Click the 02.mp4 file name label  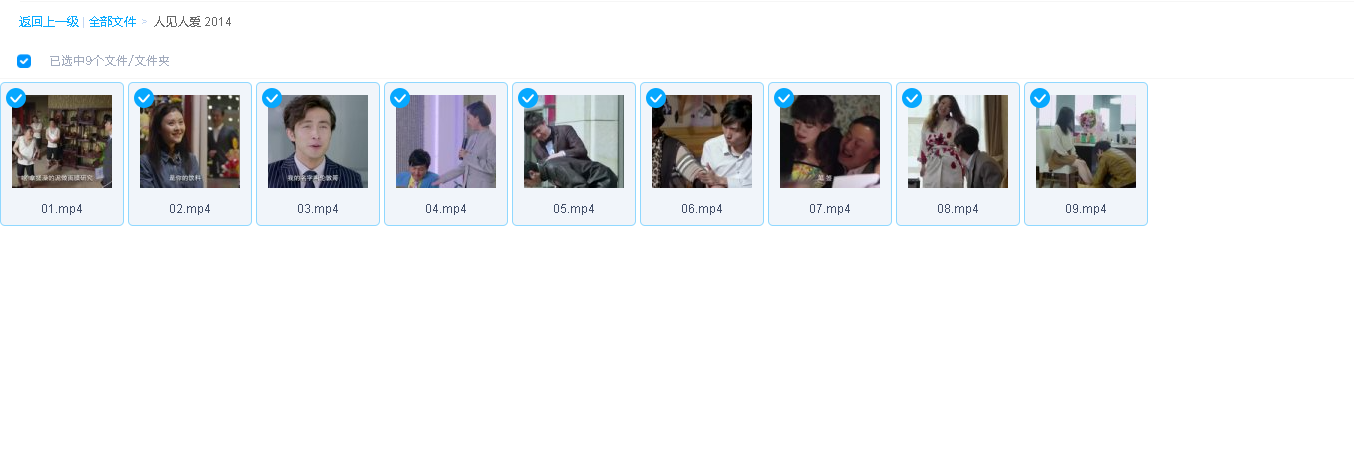click(190, 209)
